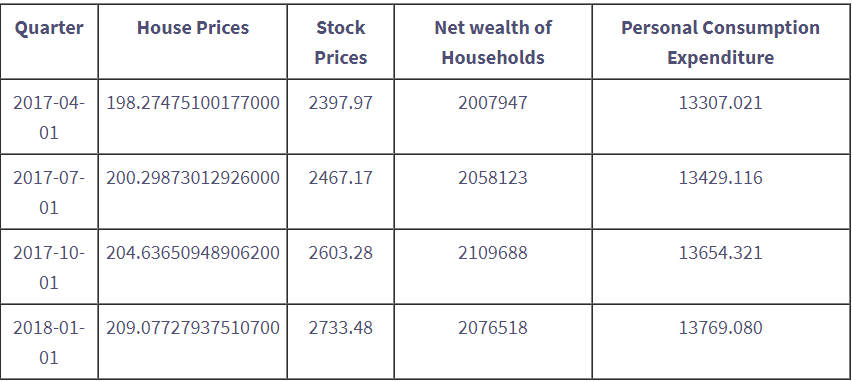Select stock price value 2397.97
Screen dimensions: 852x382
[341, 103]
